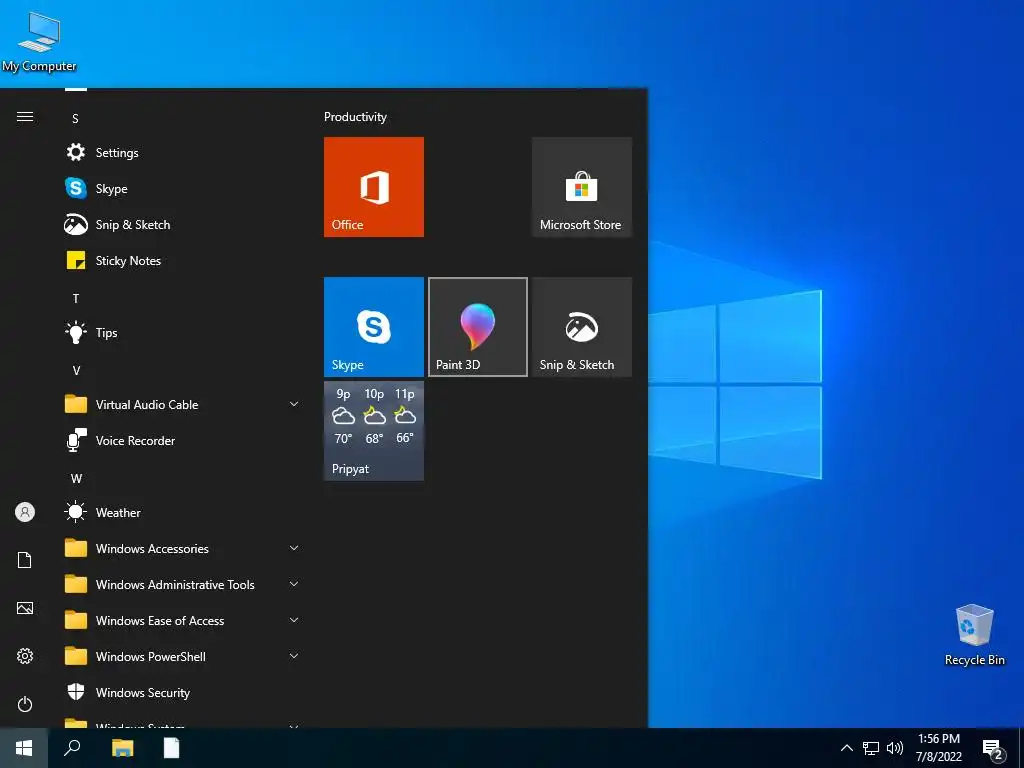Click the letter W group header

pyautogui.click(x=76, y=479)
